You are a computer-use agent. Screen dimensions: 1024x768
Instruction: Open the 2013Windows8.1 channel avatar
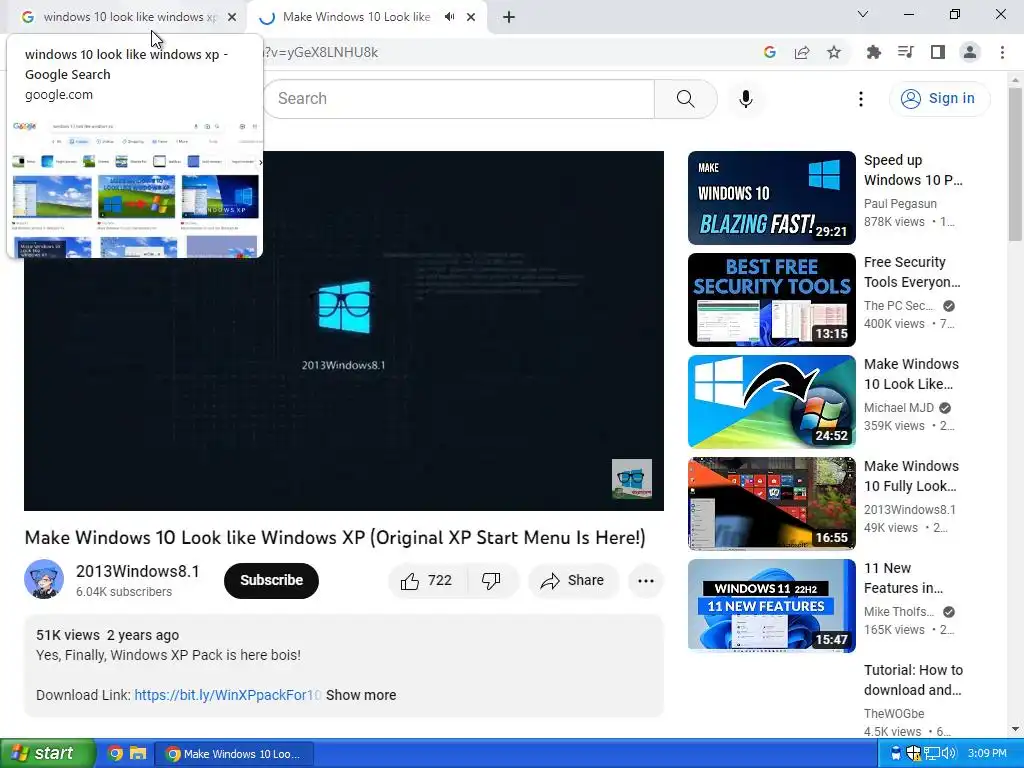(44, 579)
